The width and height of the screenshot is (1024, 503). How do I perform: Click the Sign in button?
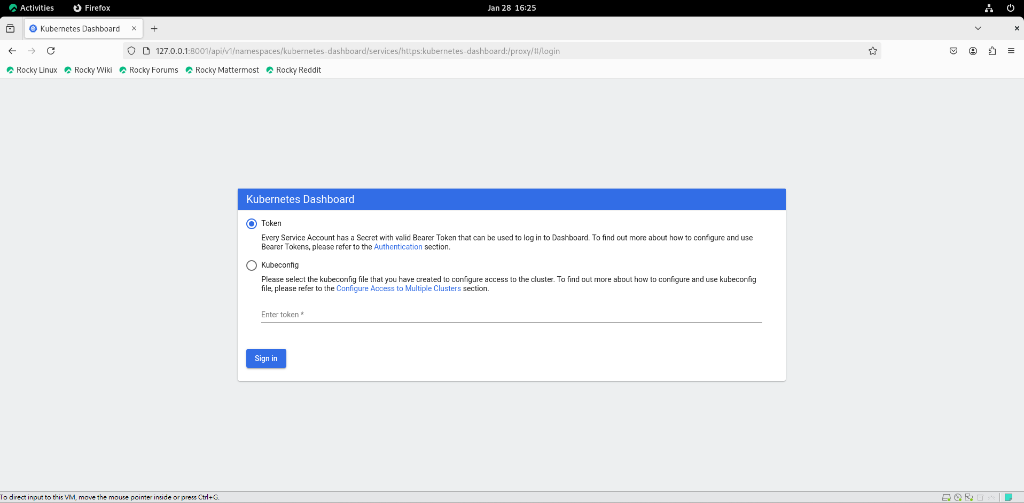tap(266, 359)
